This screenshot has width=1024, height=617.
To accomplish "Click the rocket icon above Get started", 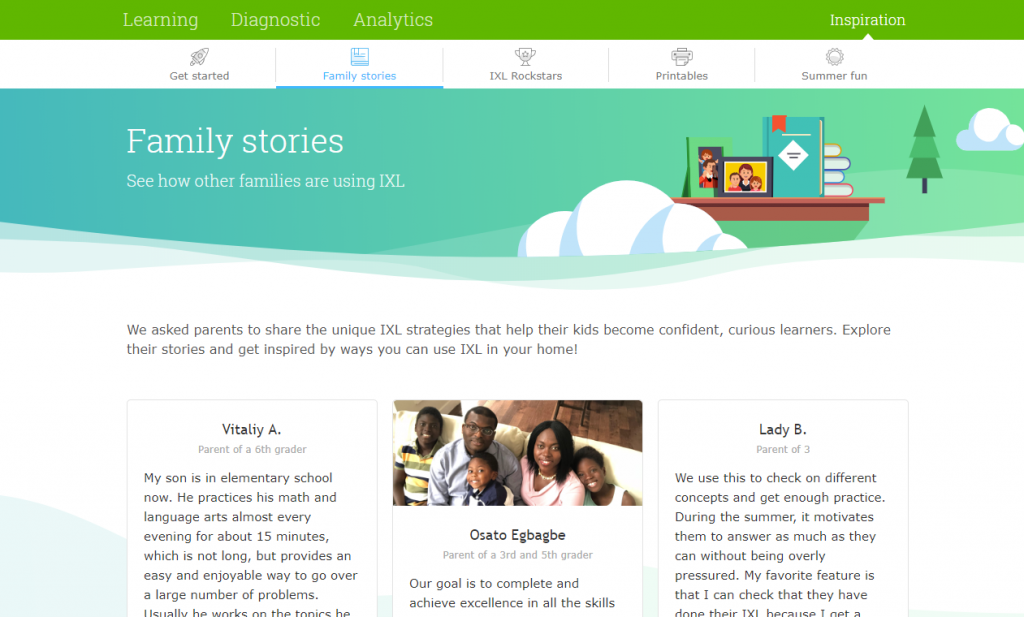I will click(x=198, y=56).
